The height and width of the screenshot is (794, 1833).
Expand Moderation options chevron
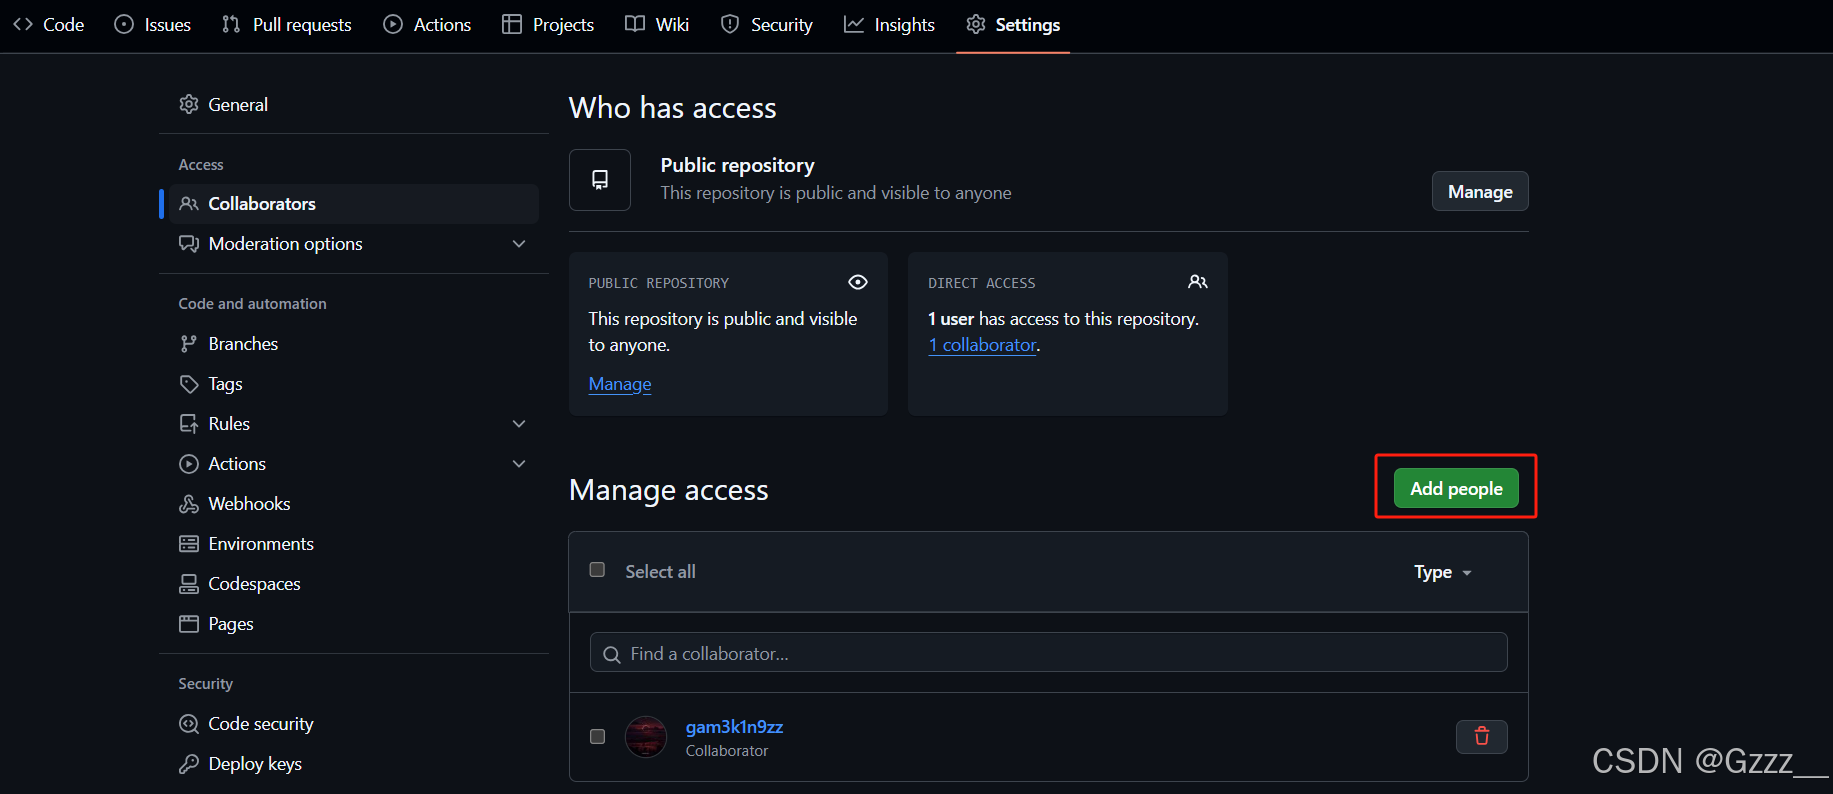click(519, 243)
